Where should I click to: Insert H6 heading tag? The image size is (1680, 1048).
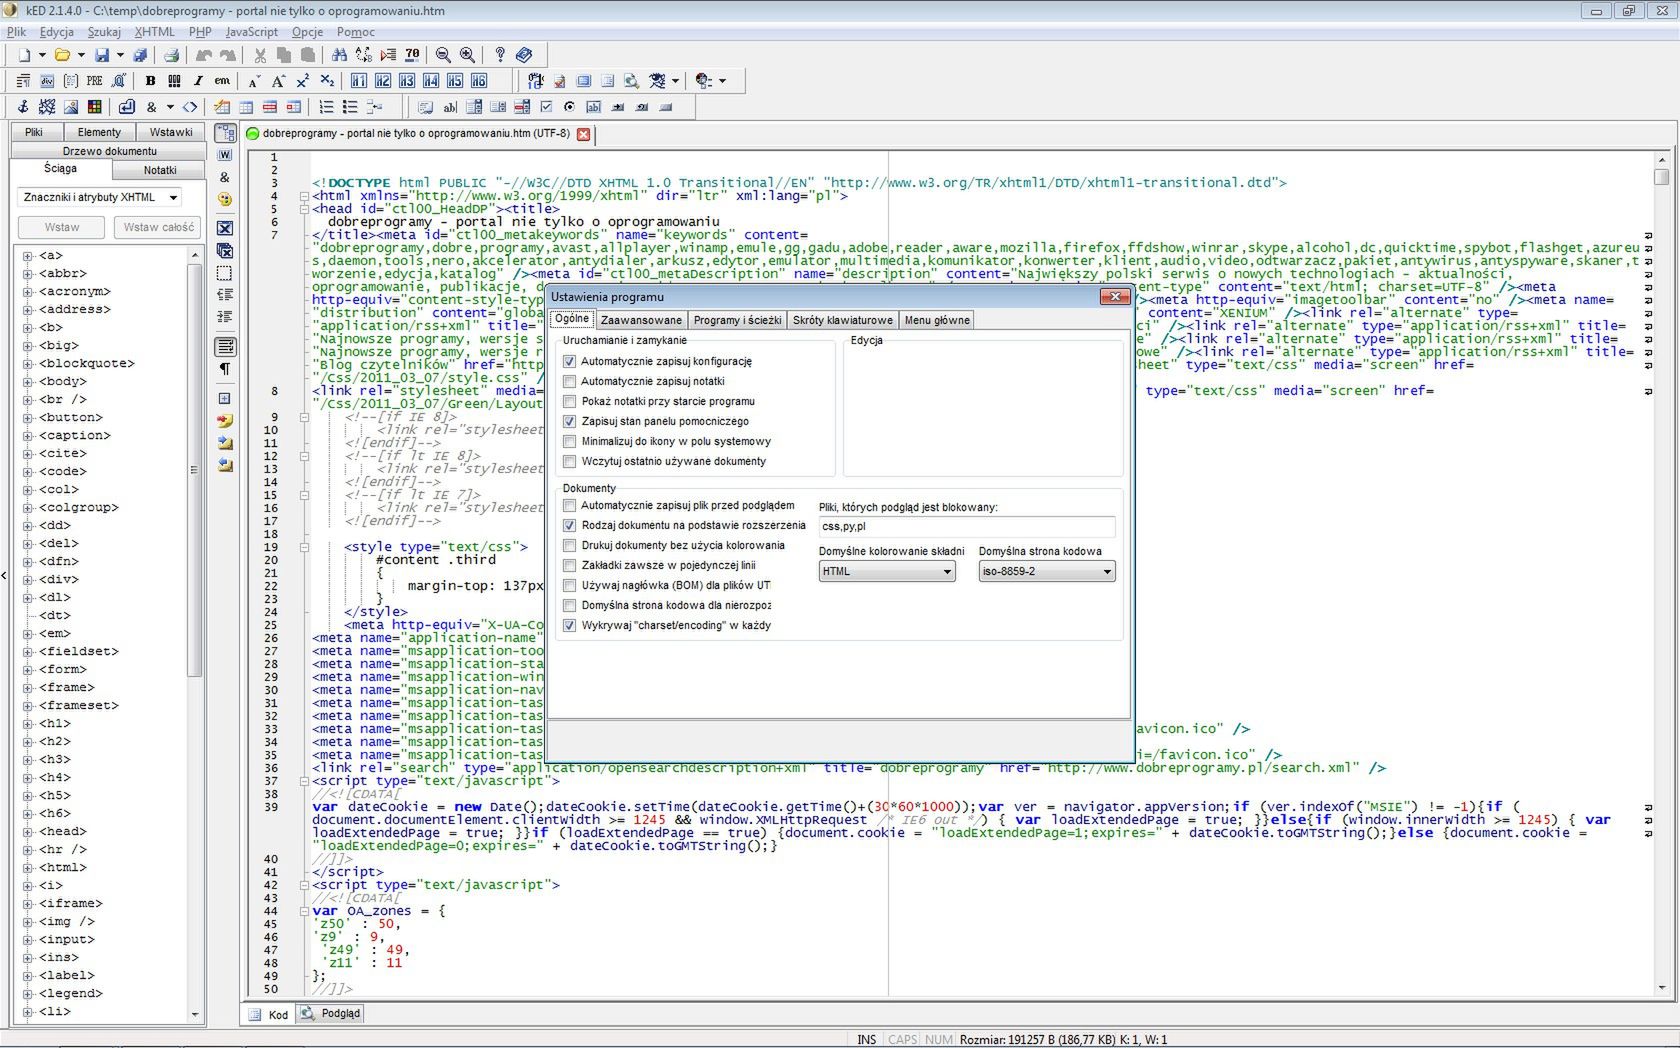pos(479,81)
